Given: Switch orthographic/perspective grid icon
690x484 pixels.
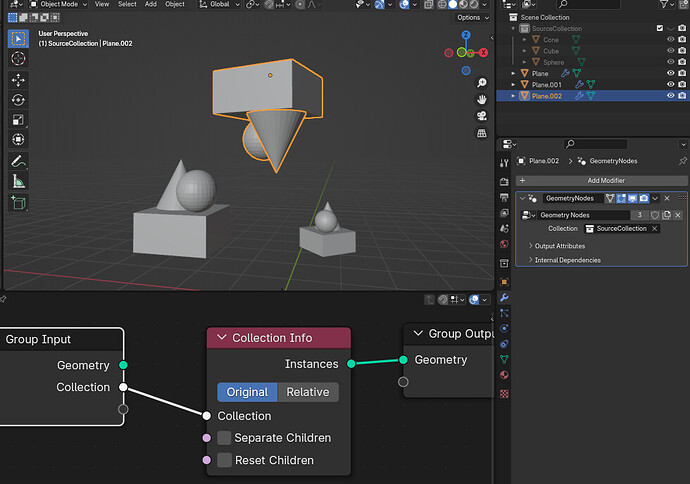Looking at the screenshot, I should pyautogui.click(x=482, y=133).
